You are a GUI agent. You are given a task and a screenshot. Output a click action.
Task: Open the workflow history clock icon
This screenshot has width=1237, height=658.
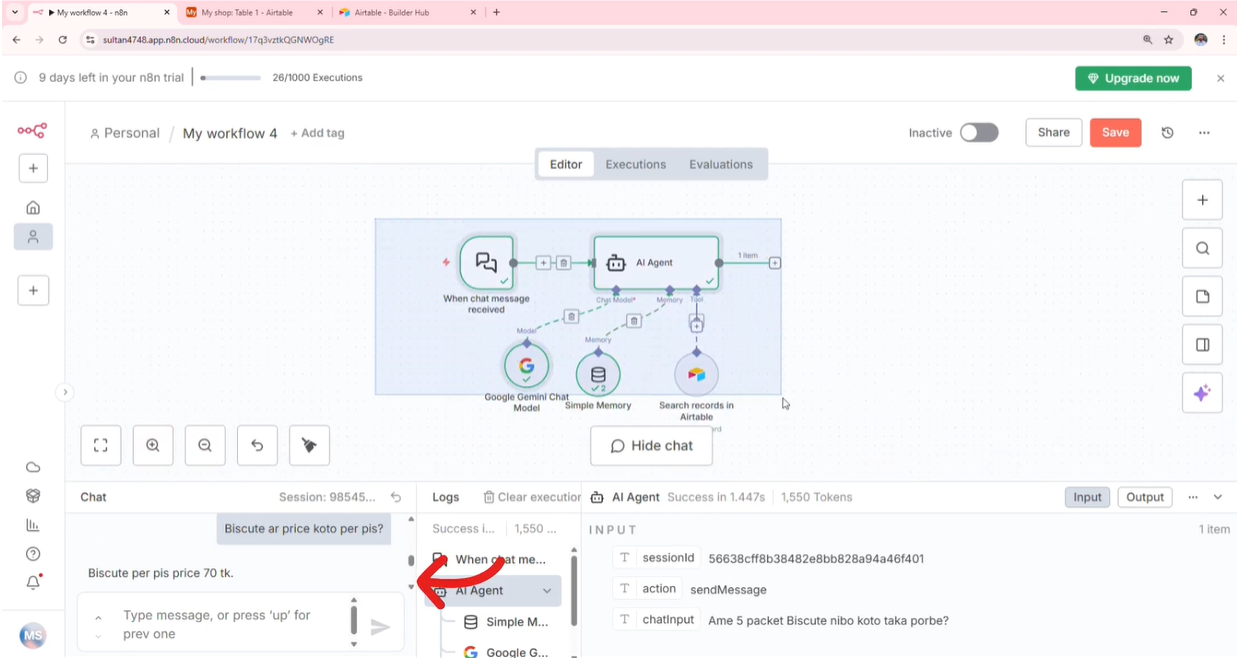click(1167, 133)
